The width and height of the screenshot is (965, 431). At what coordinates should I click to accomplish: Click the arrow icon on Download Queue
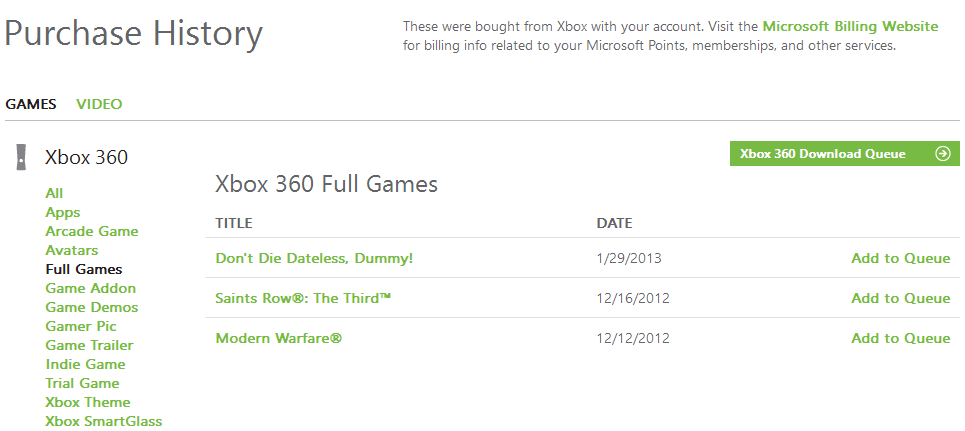tap(942, 154)
